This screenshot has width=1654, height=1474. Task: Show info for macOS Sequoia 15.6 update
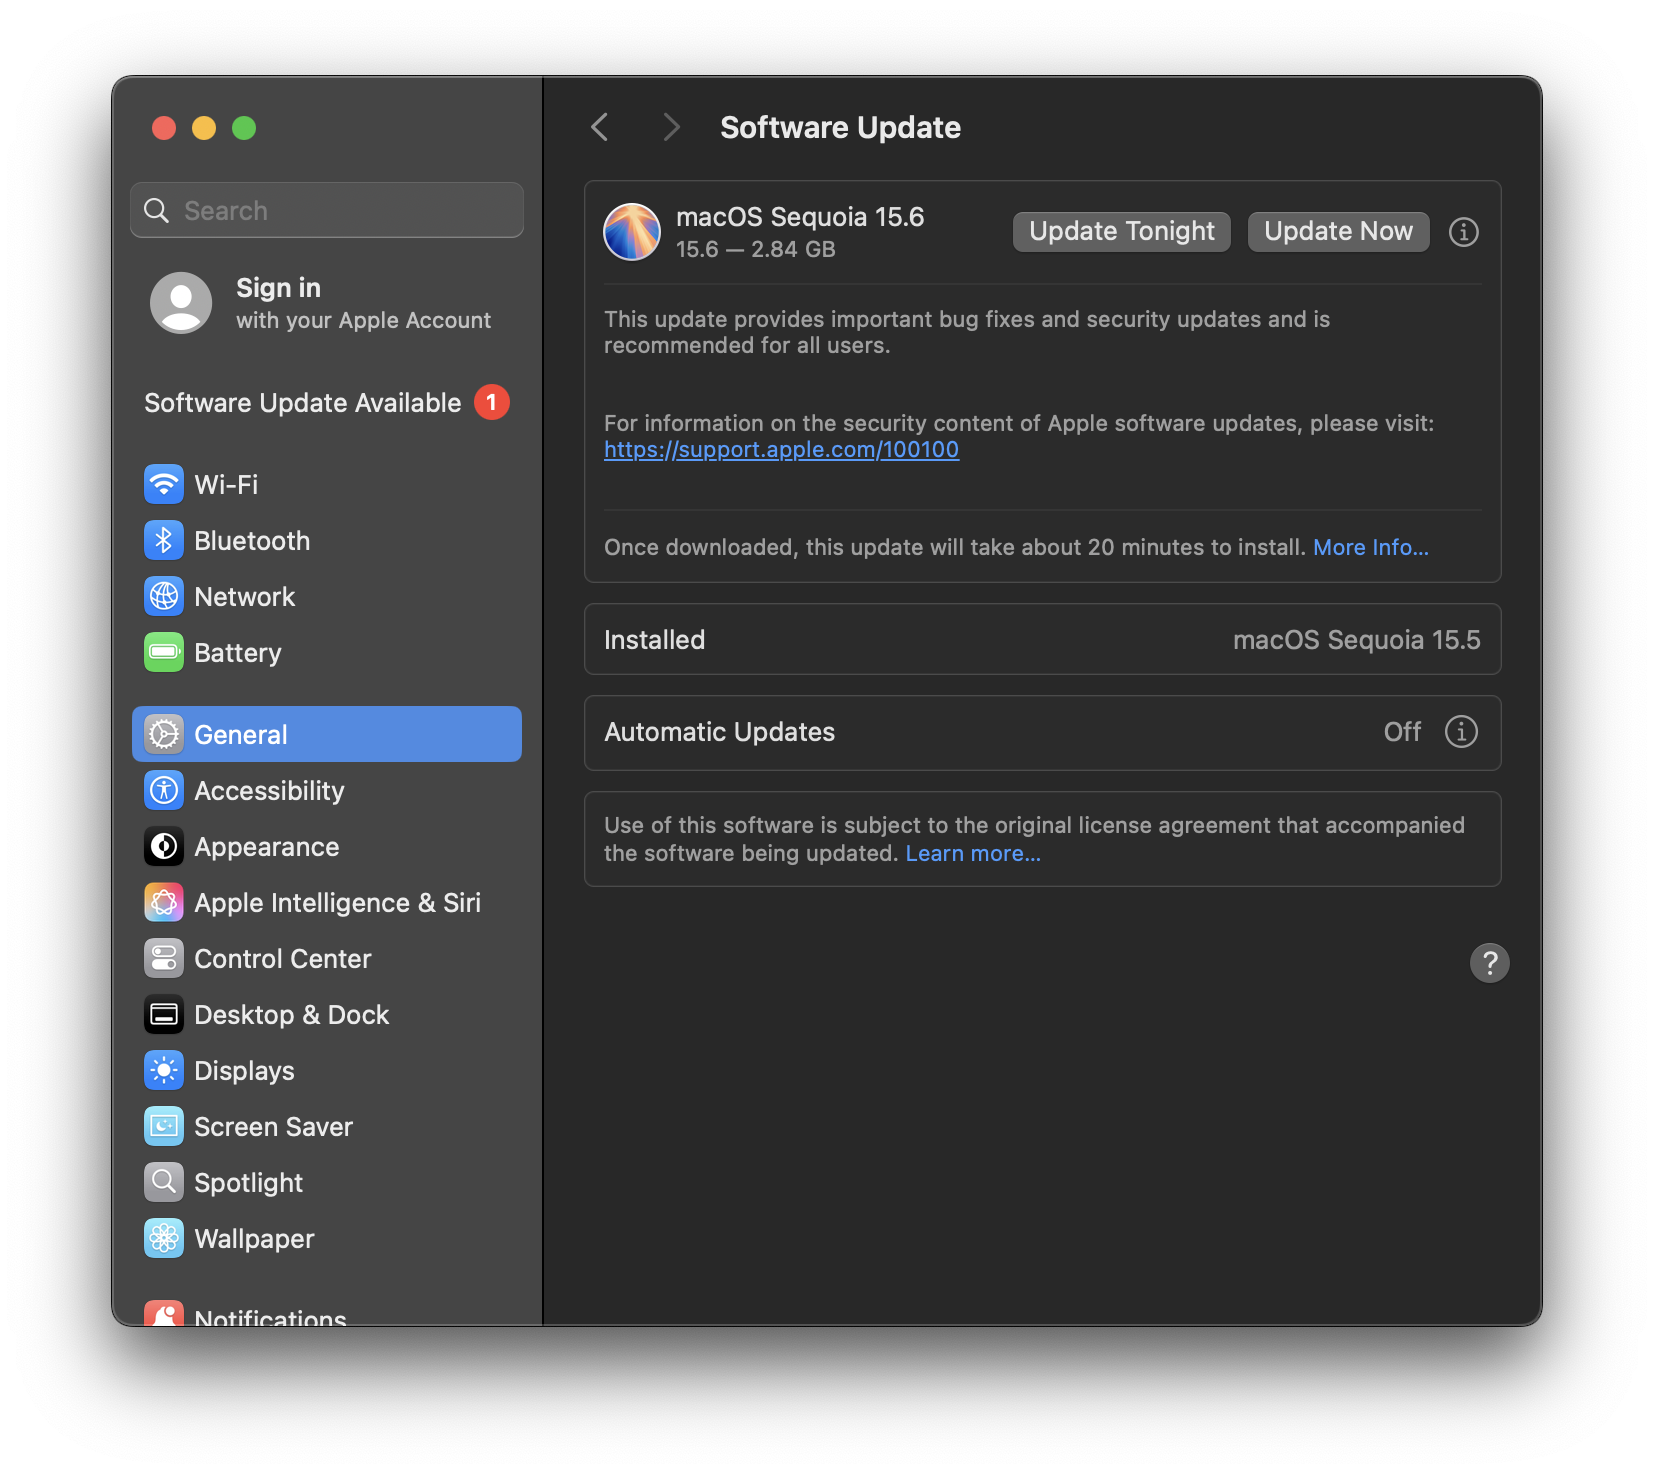click(x=1464, y=232)
